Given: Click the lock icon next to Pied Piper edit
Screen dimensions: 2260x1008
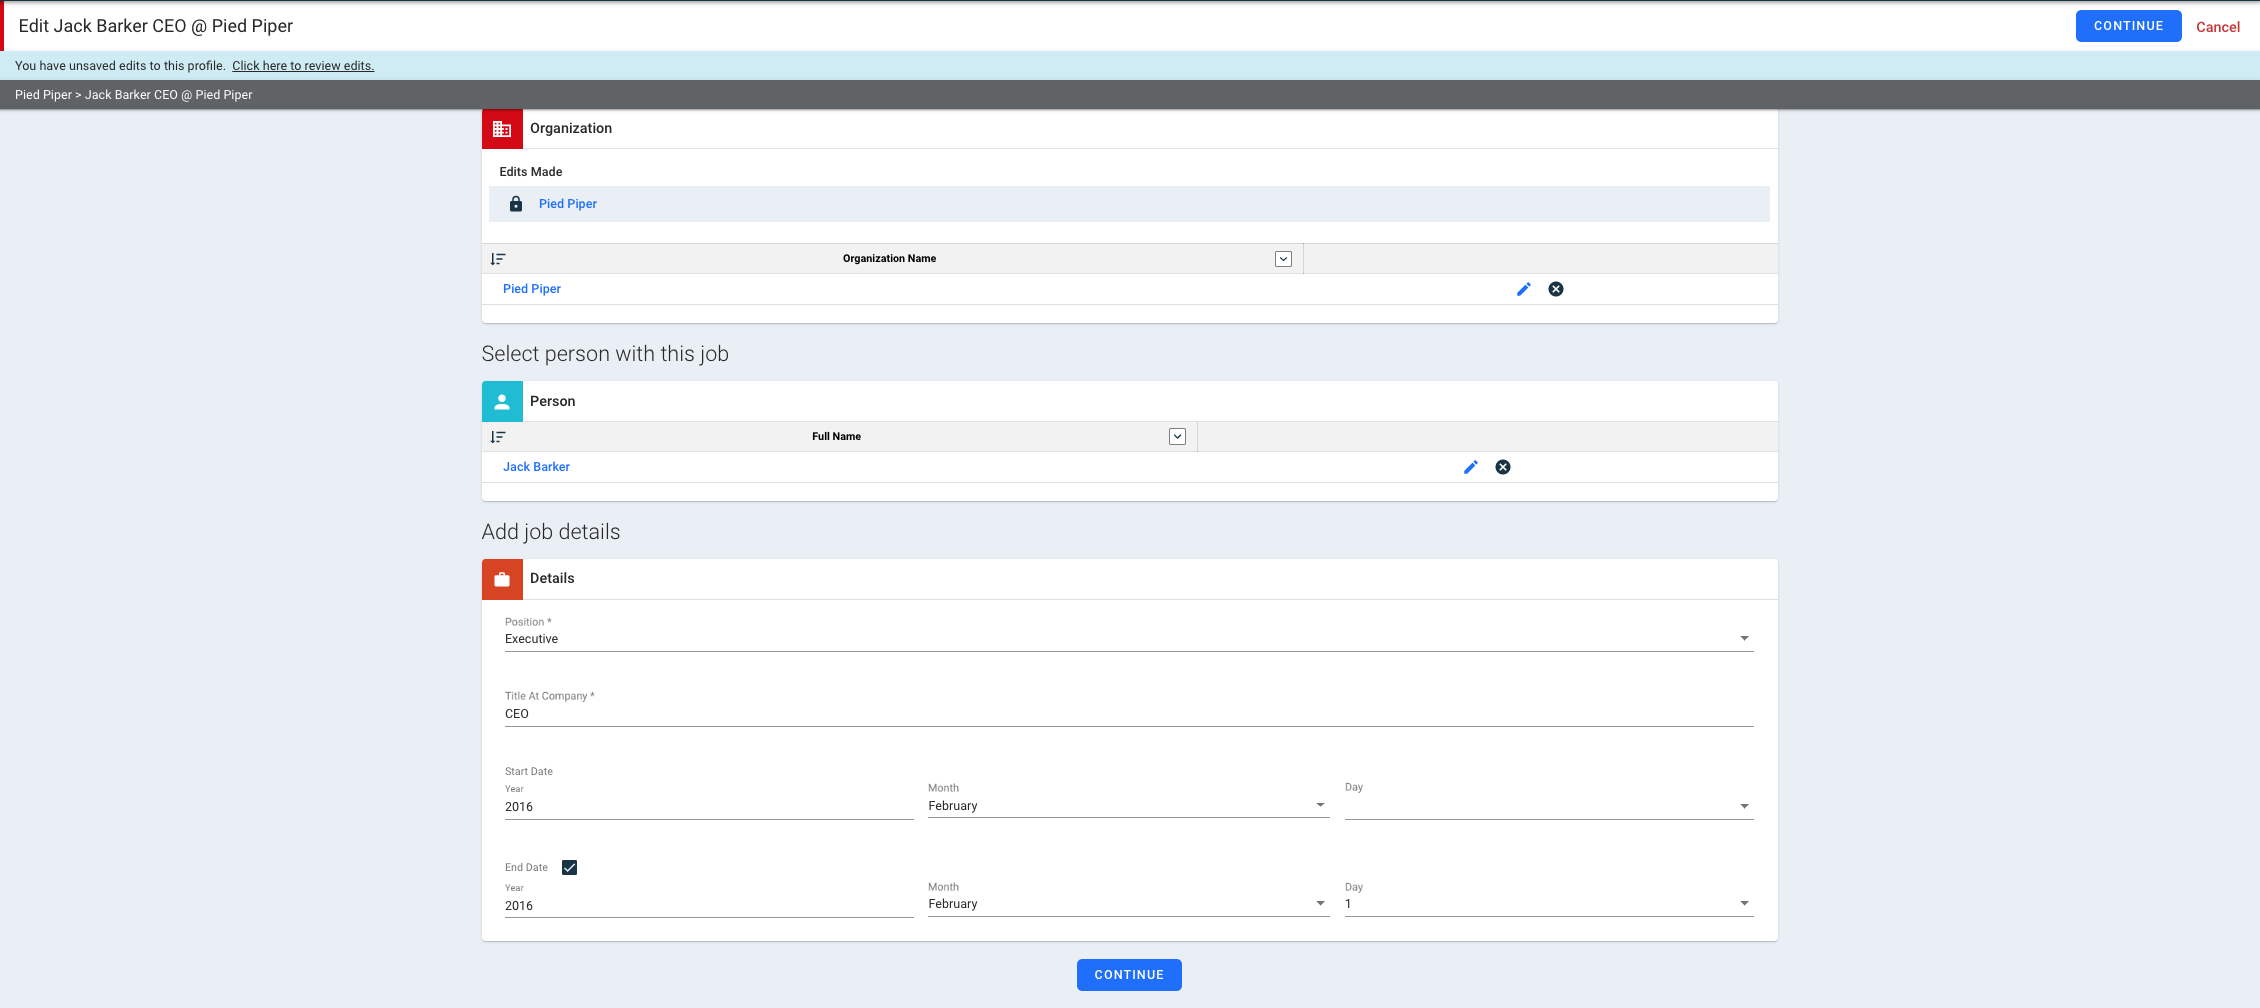Looking at the screenshot, I should click(516, 204).
